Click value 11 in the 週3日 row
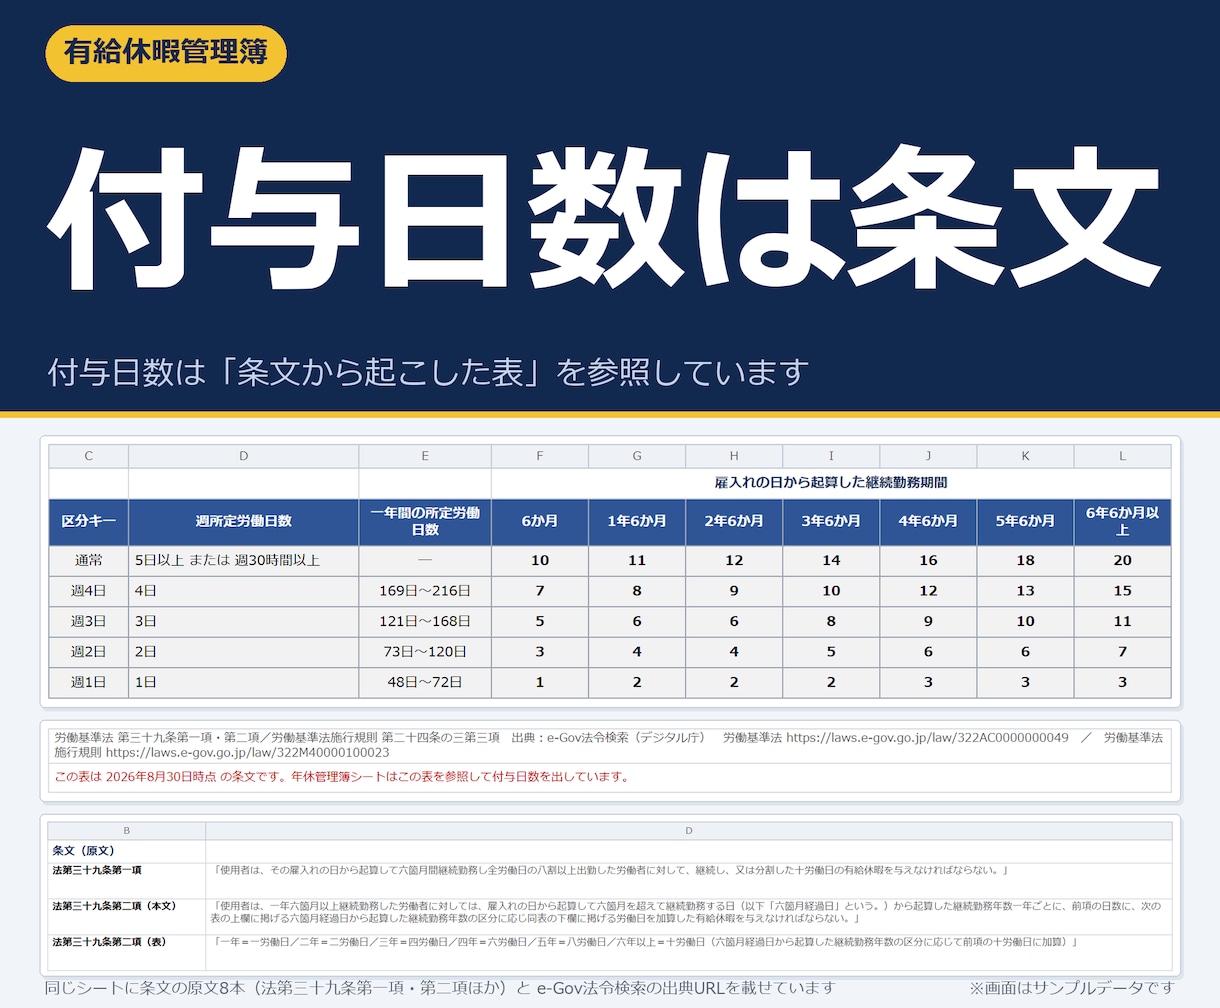The width and height of the screenshot is (1220, 1008). pos(1122,622)
